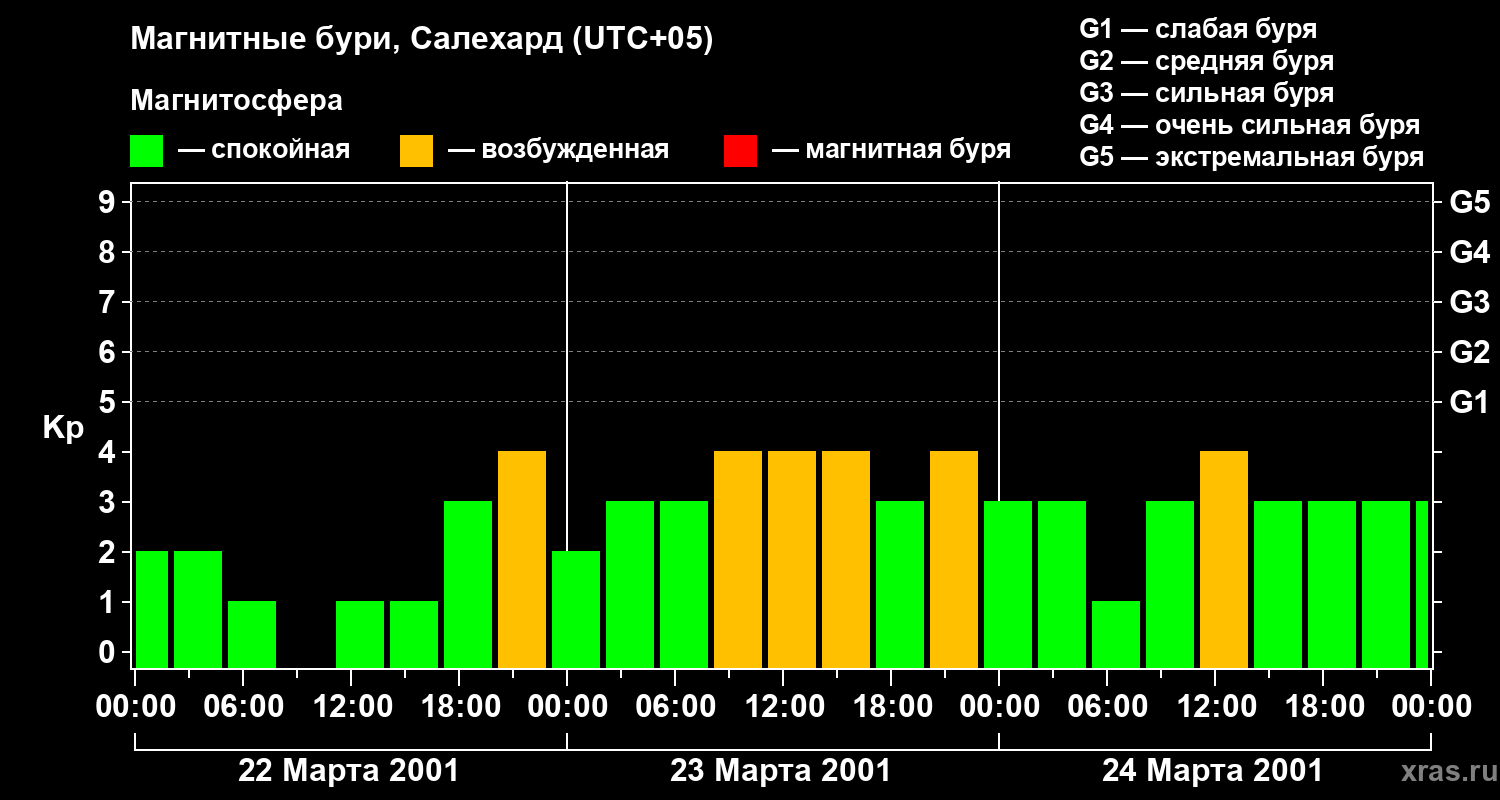The height and width of the screenshot is (800, 1500).
Task: Click the 'G2 — средняя буря' legend line
Action: tap(1206, 61)
